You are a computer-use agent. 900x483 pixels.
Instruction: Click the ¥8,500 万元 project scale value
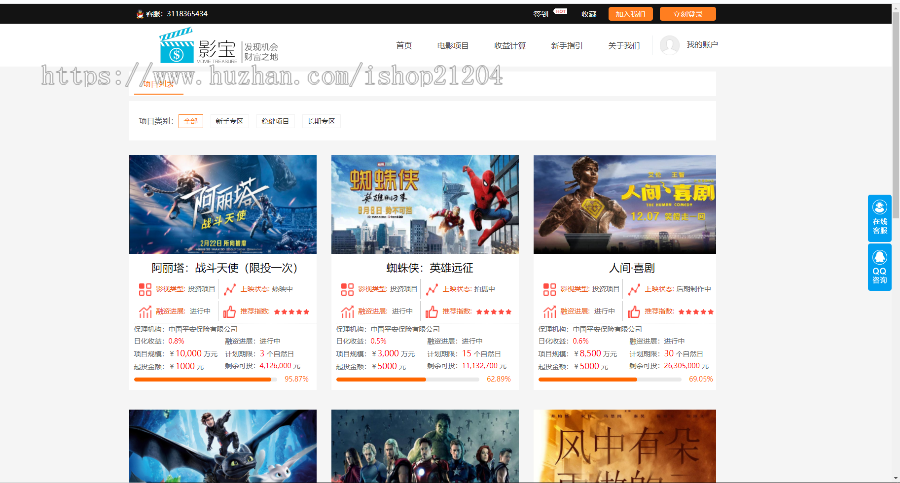click(x=595, y=354)
